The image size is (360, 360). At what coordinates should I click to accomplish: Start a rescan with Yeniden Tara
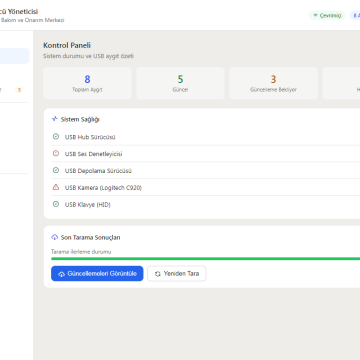[x=177, y=273]
